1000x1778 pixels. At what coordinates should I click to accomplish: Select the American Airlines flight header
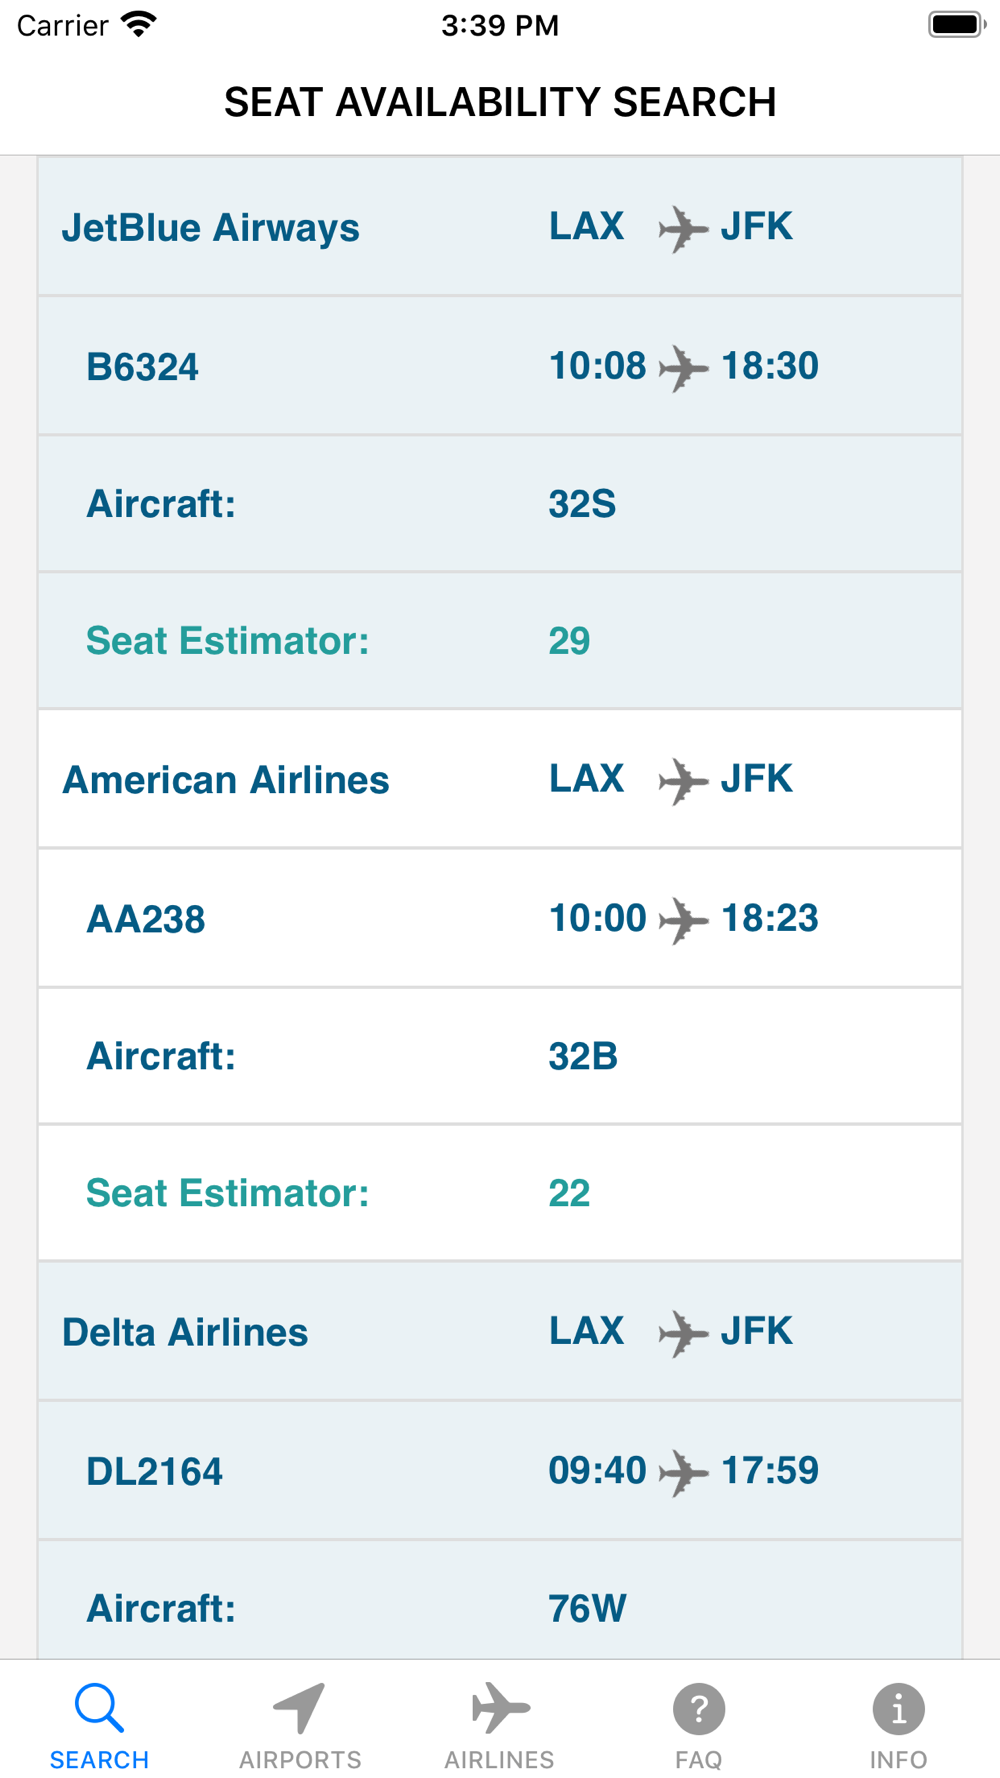pyautogui.click(x=226, y=780)
